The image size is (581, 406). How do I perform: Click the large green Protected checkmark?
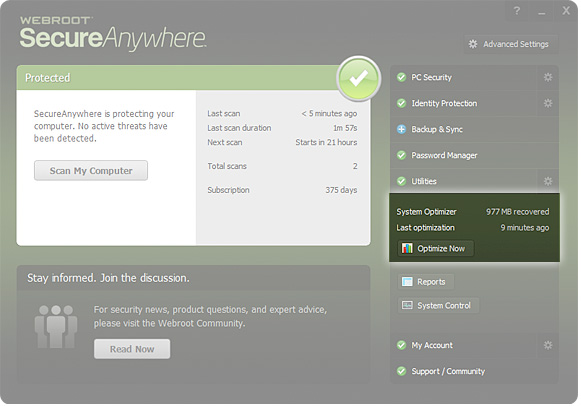tap(359, 78)
